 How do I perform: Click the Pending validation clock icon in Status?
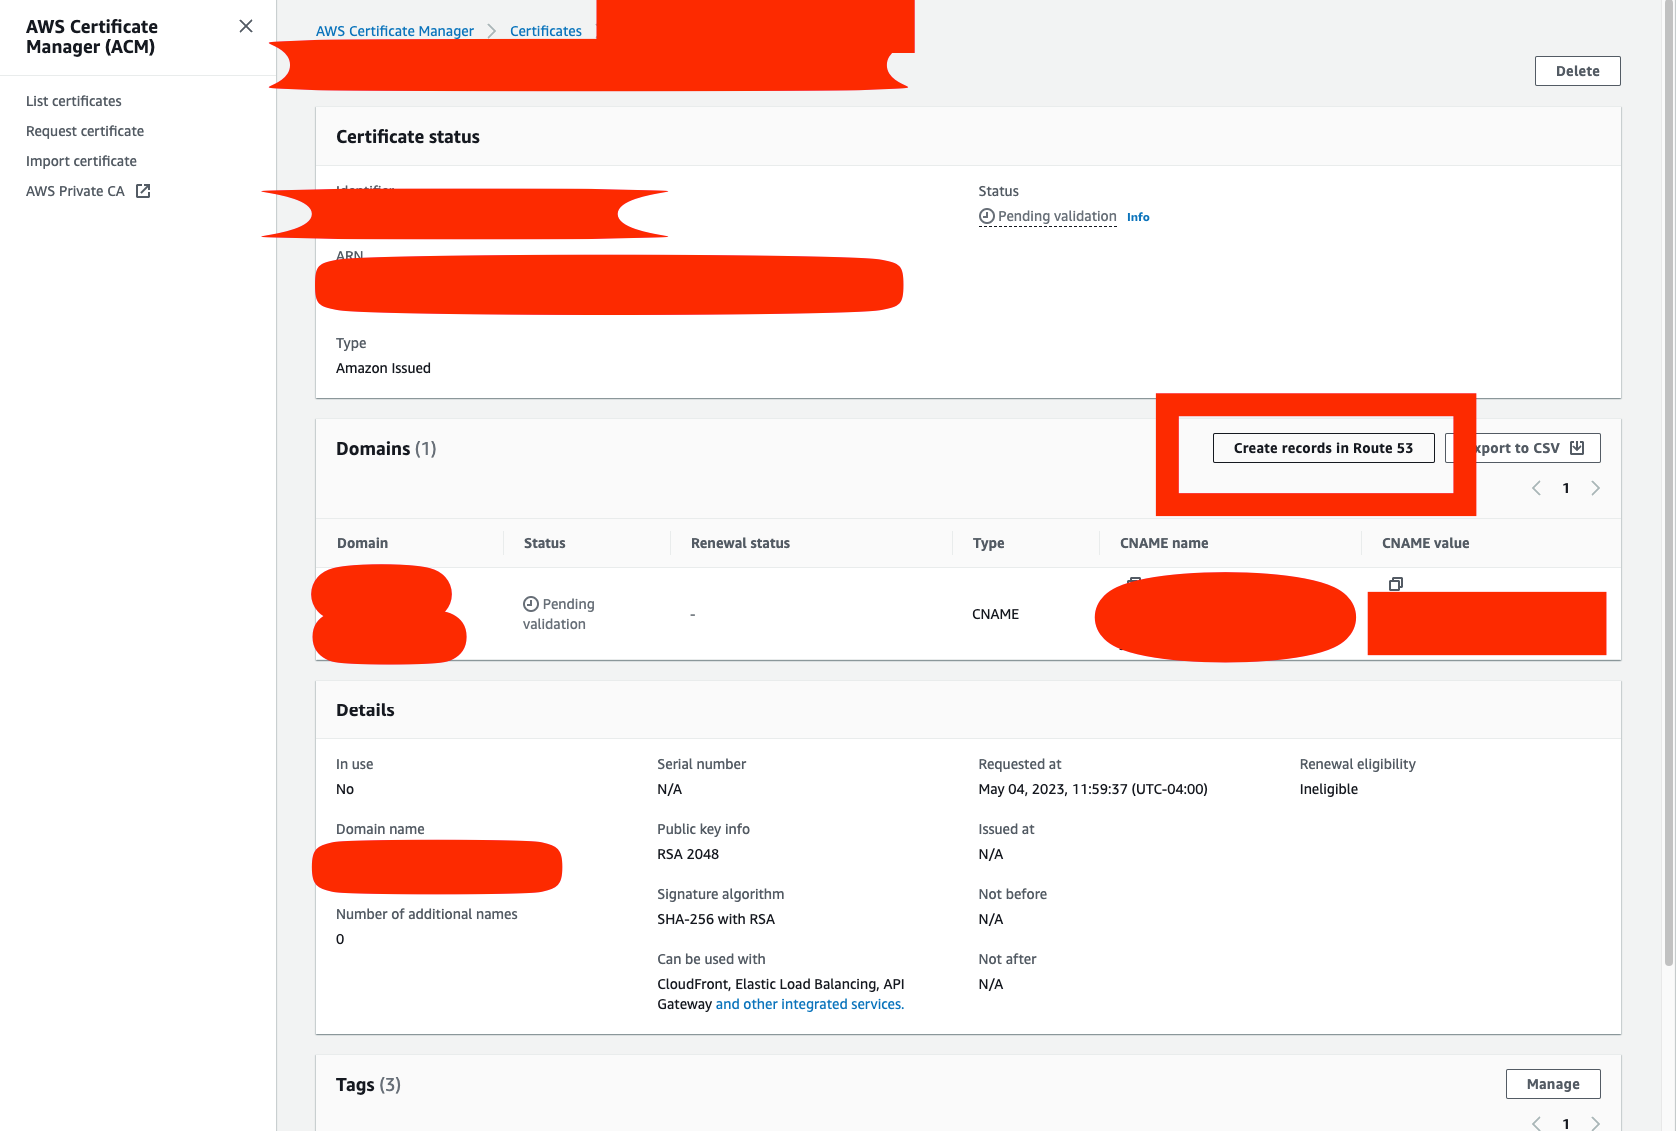point(986,216)
